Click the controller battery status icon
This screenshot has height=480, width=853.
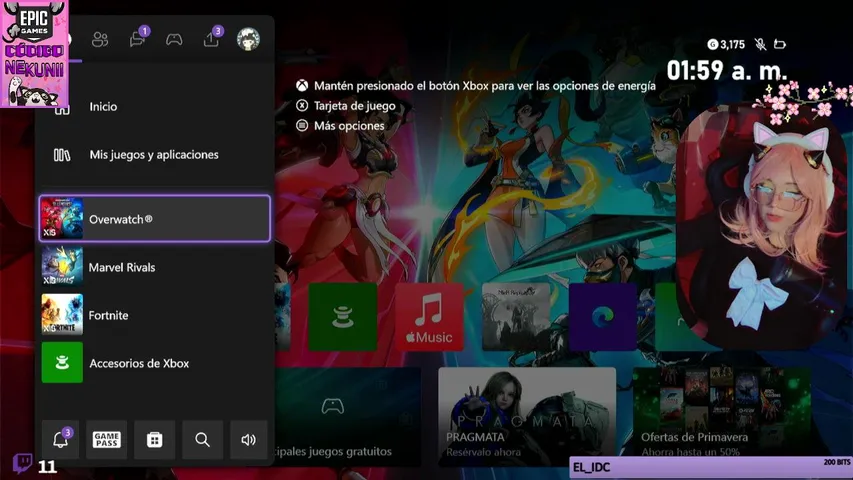(x=780, y=44)
